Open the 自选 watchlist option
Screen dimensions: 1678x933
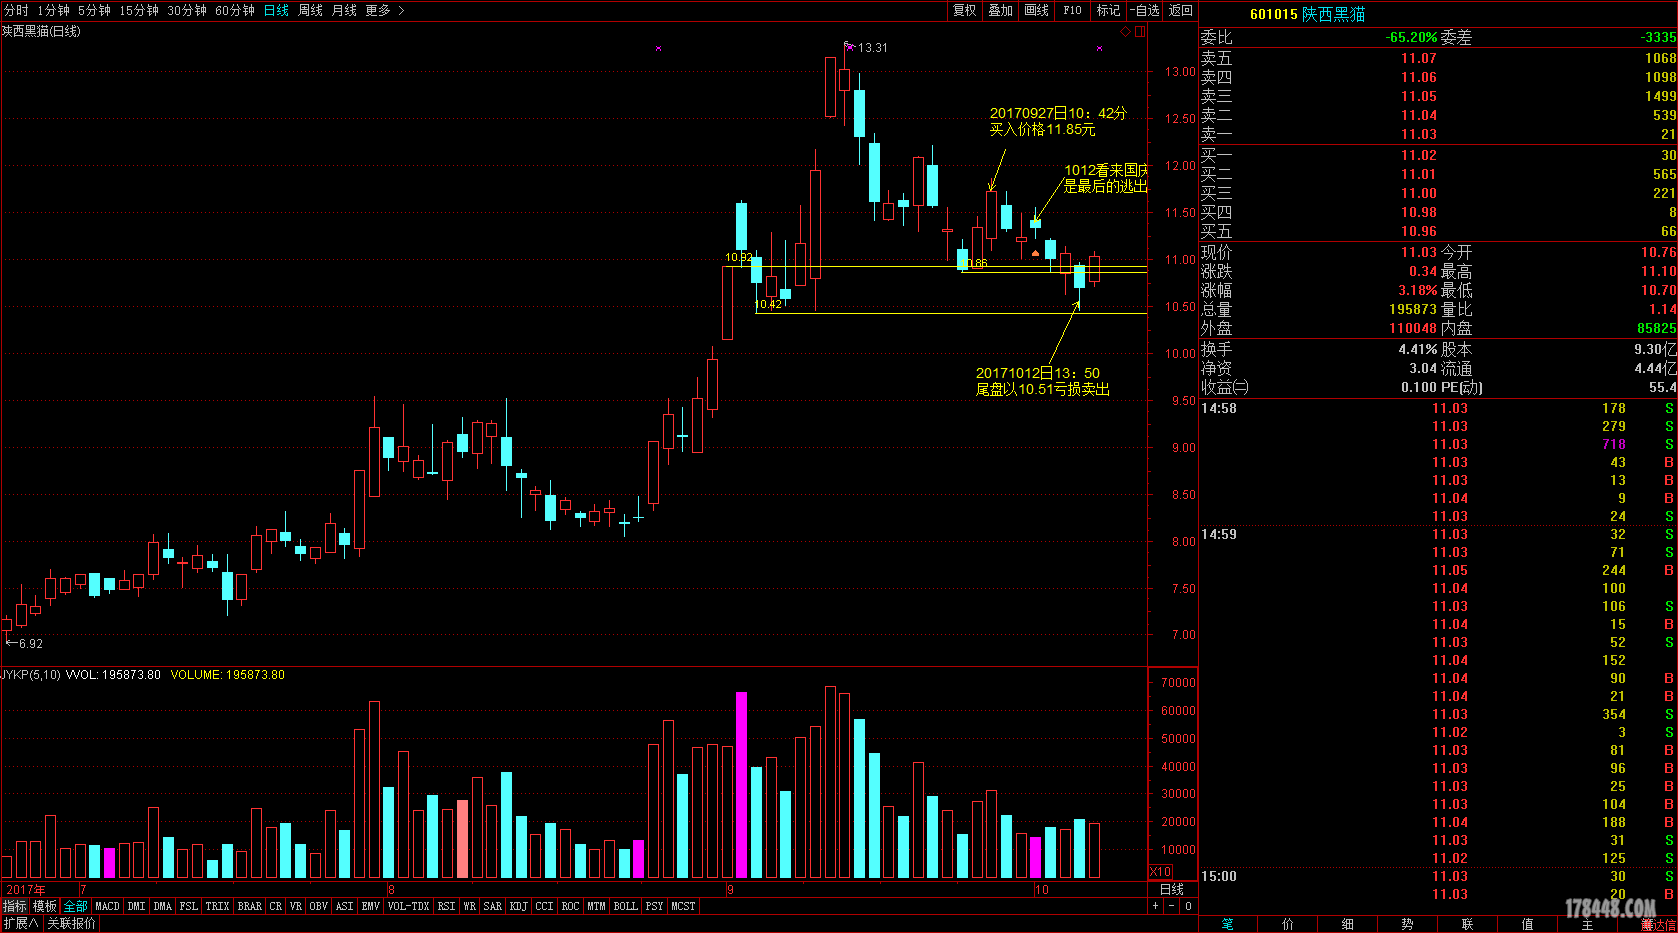point(1145,10)
